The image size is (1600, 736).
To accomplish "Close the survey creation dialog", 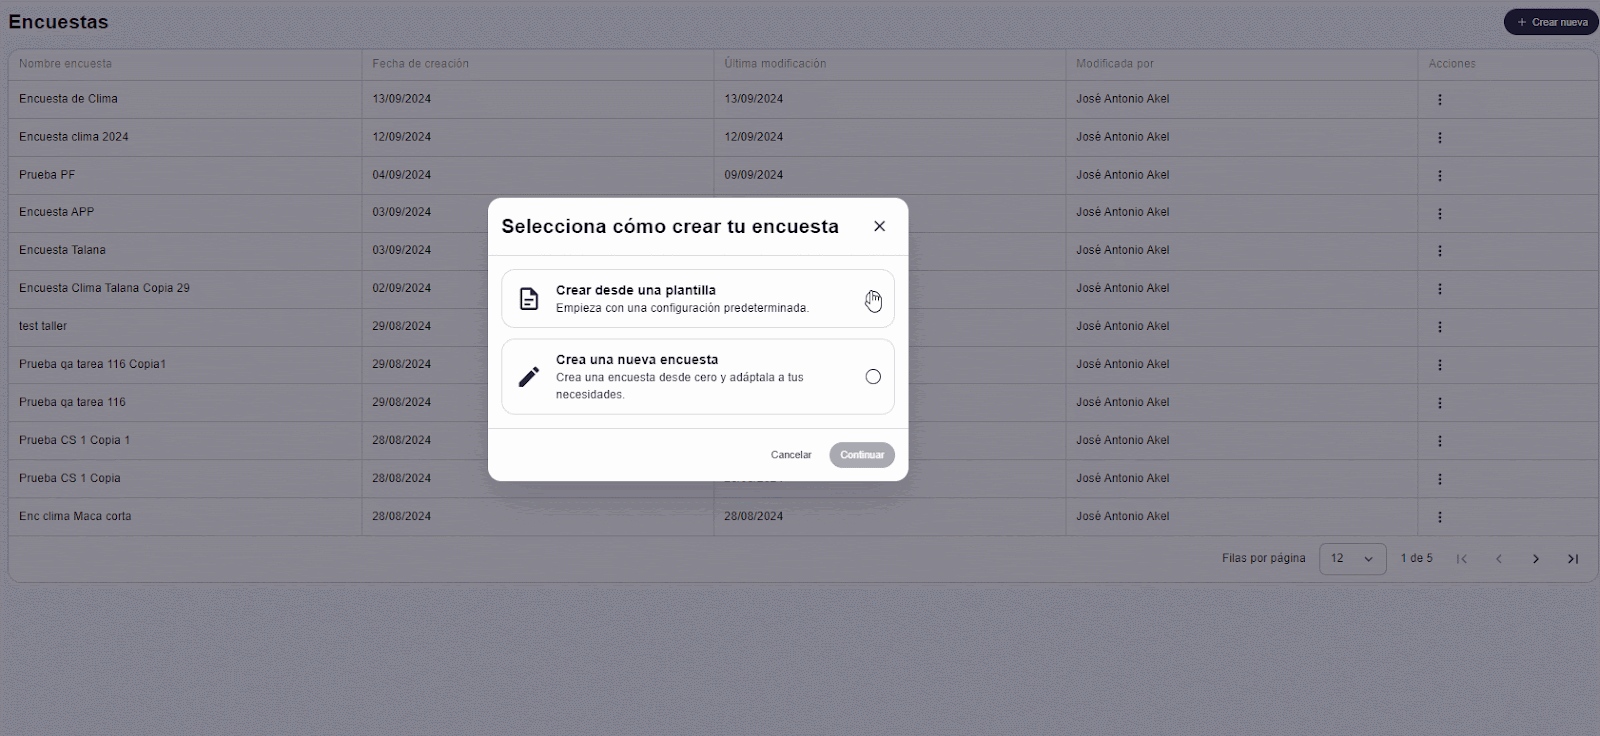I will pyautogui.click(x=880, y=226).
